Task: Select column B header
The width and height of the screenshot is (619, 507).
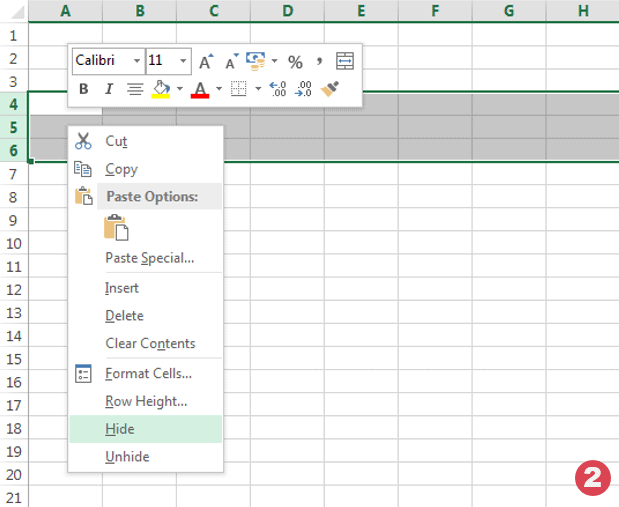Action: click(x=139, y=11)
